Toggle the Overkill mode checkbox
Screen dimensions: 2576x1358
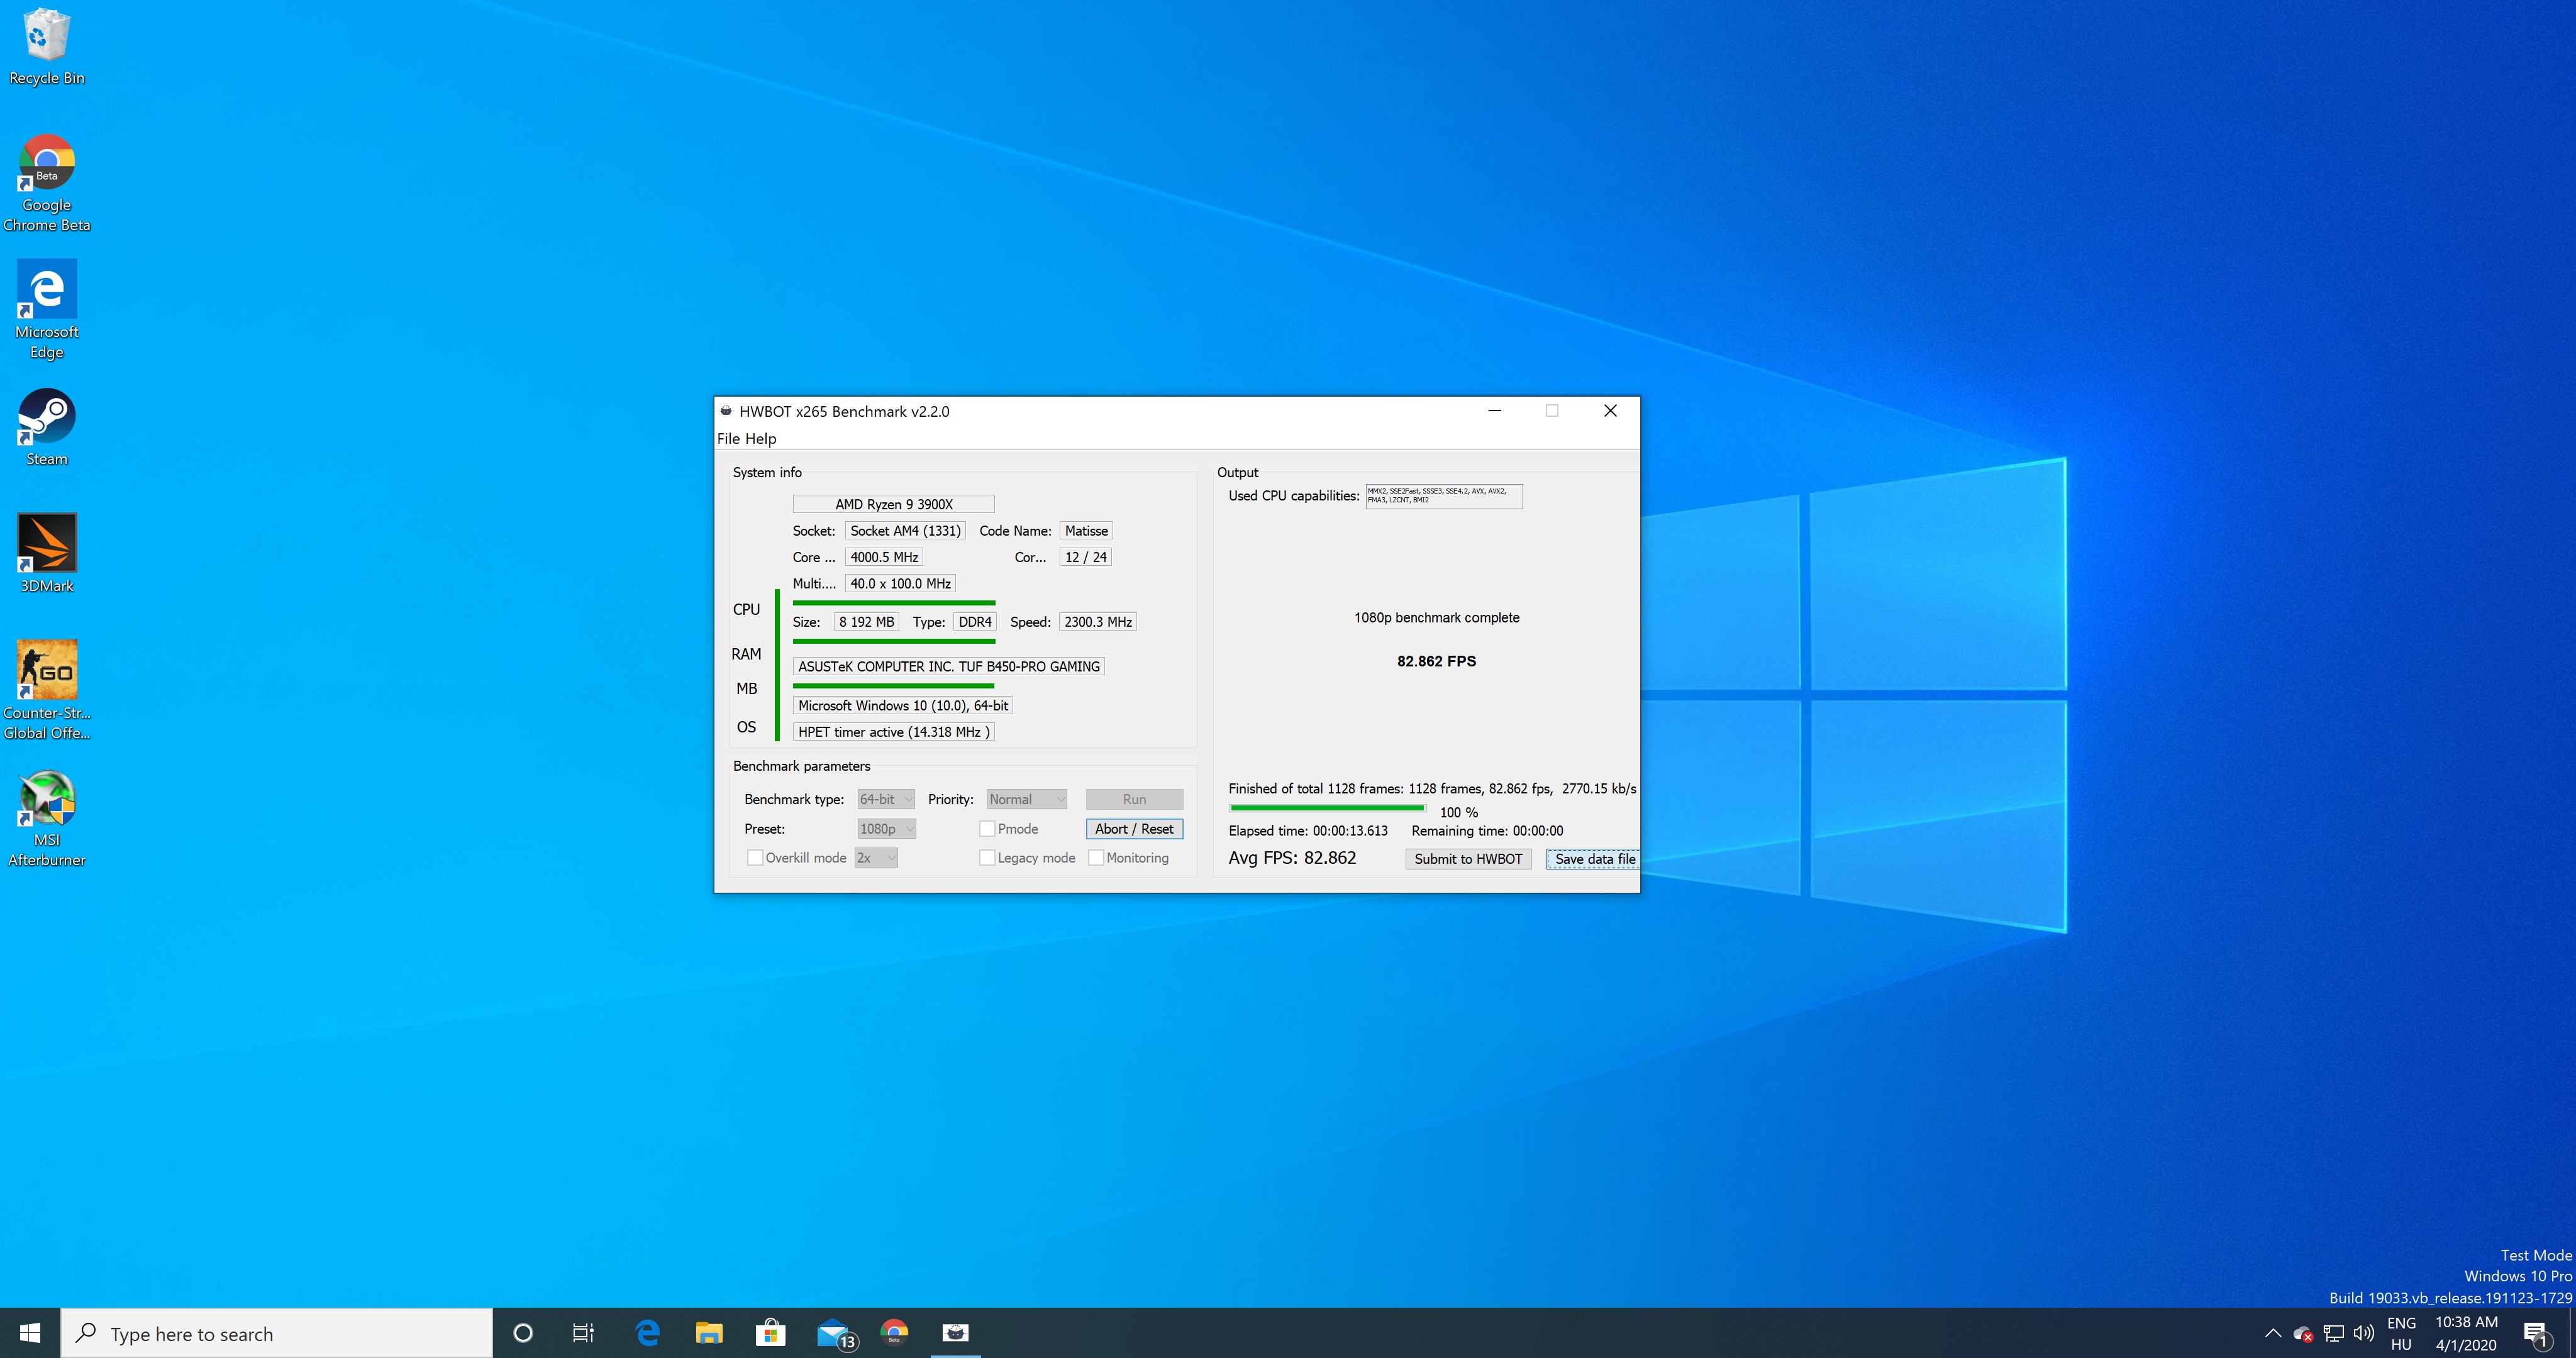(x=755, y=857)
